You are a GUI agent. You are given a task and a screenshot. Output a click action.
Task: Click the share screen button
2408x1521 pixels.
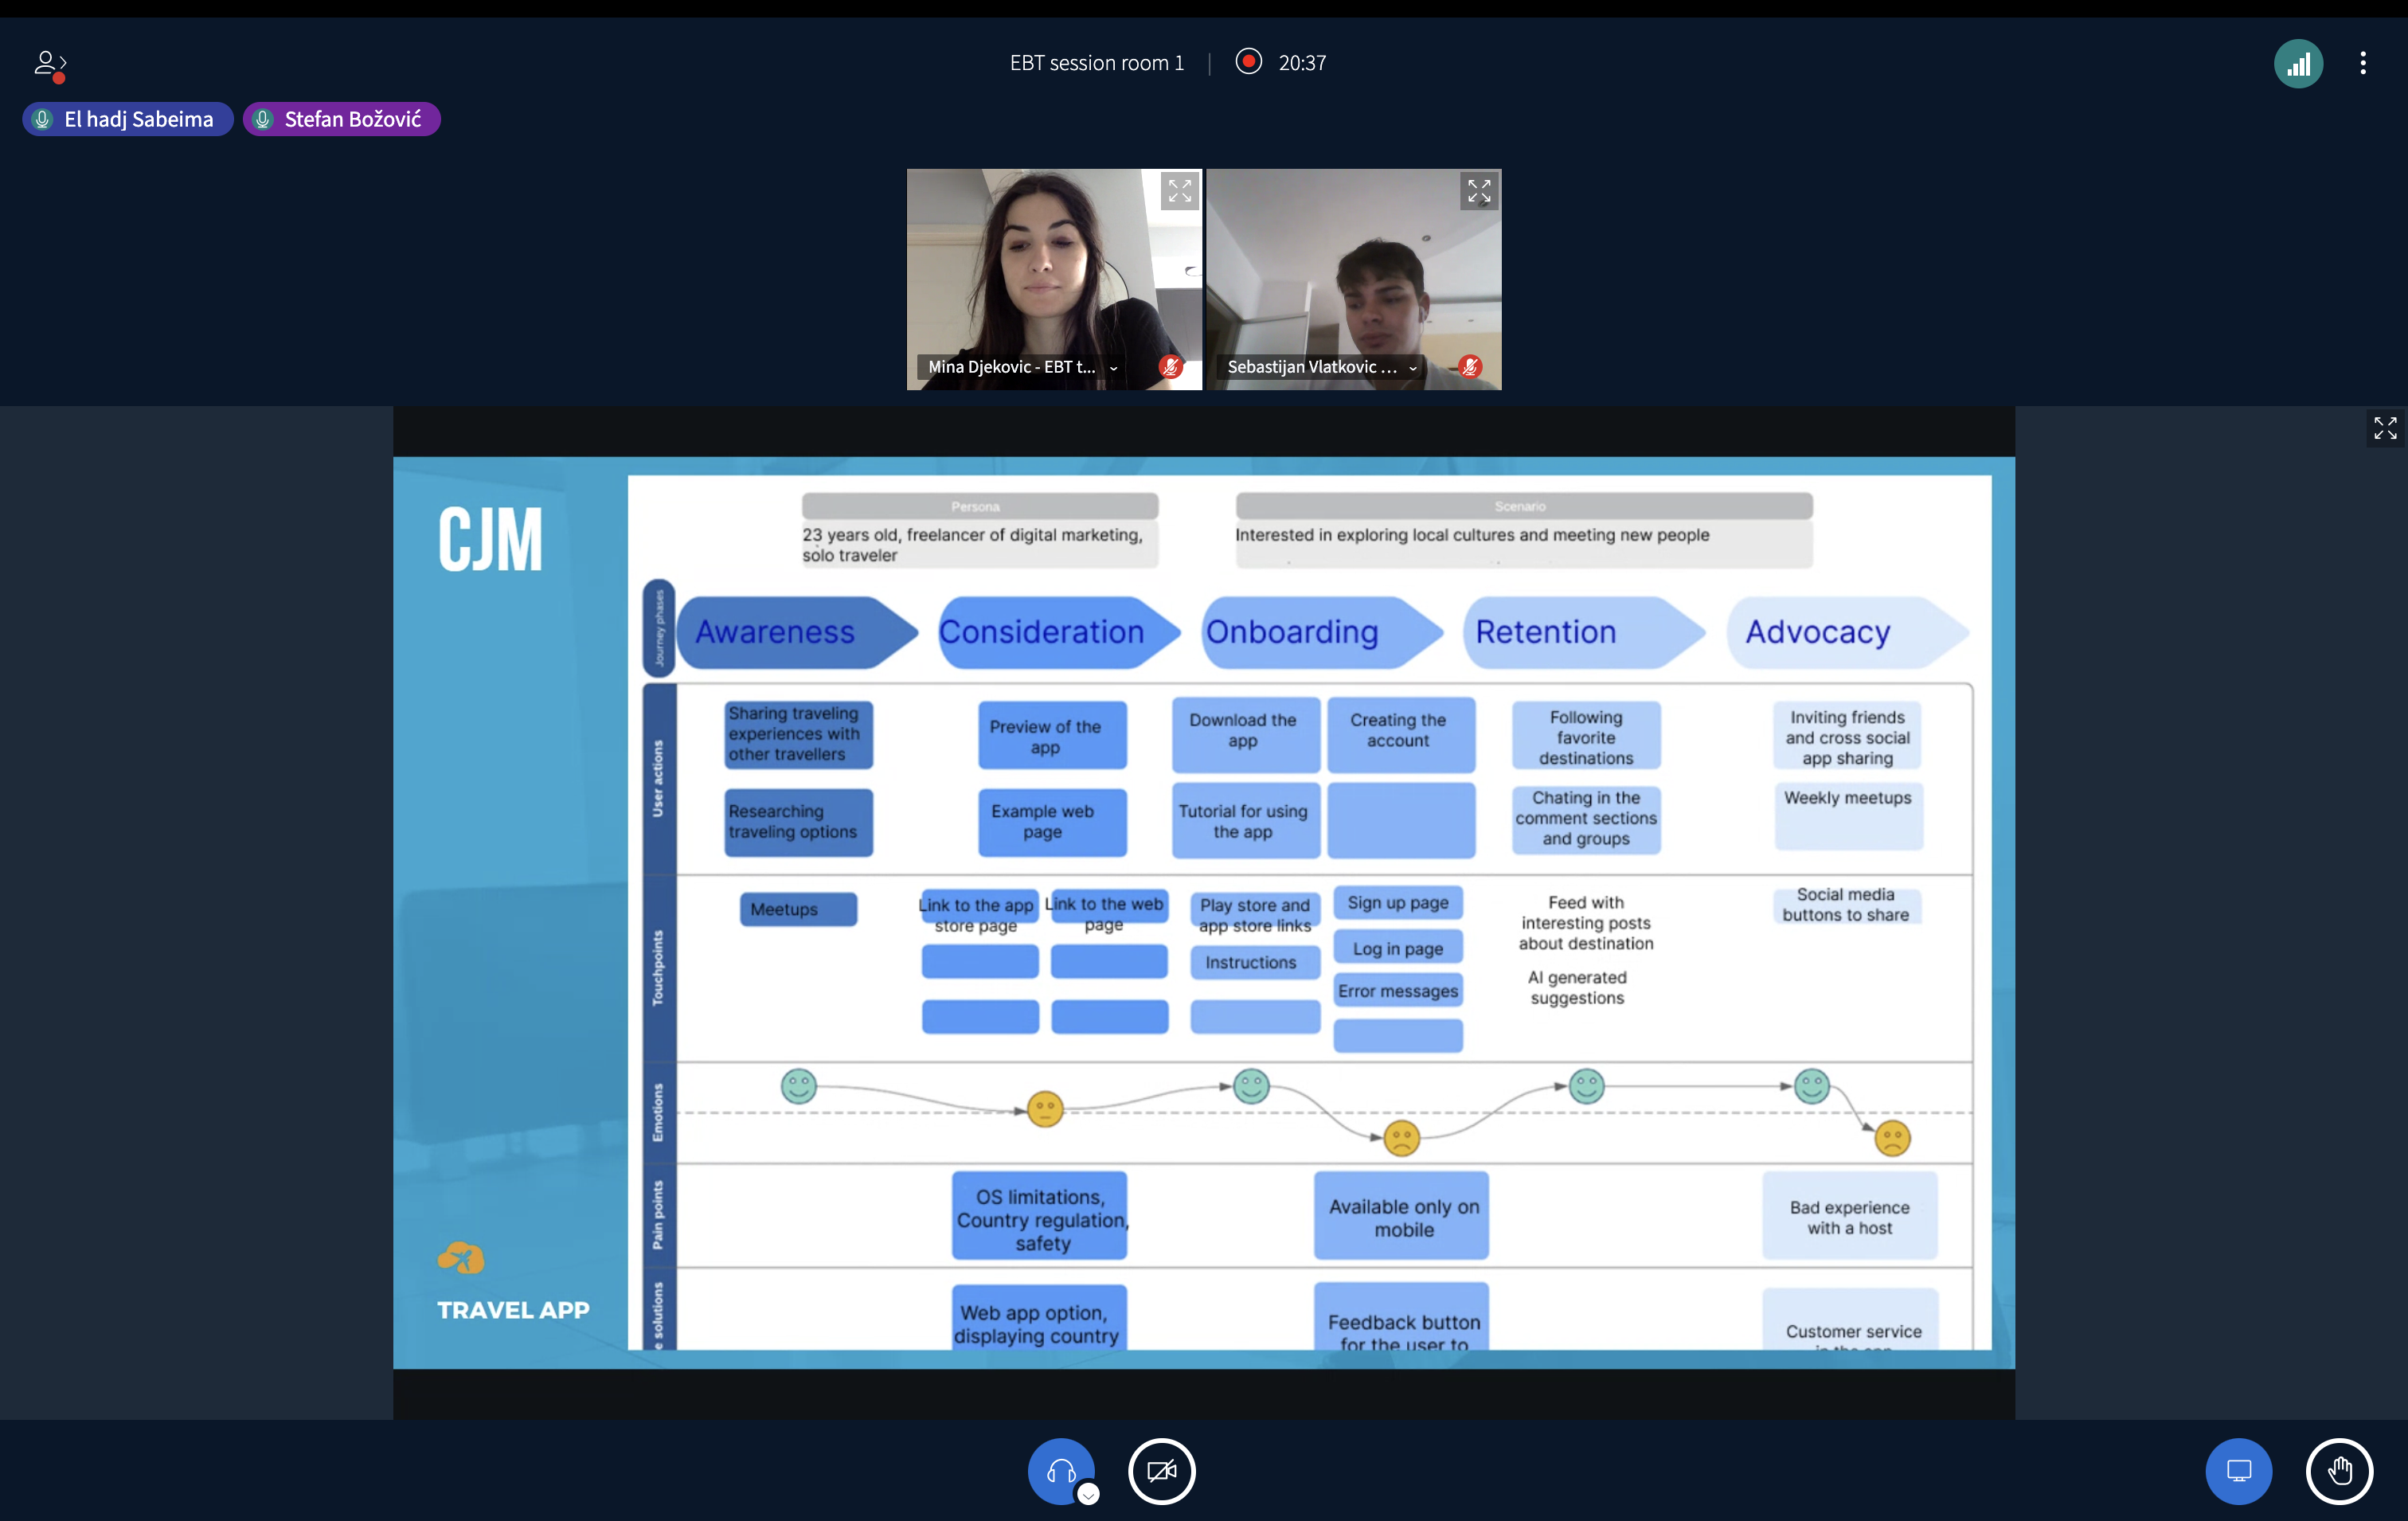(2238, 1470)
